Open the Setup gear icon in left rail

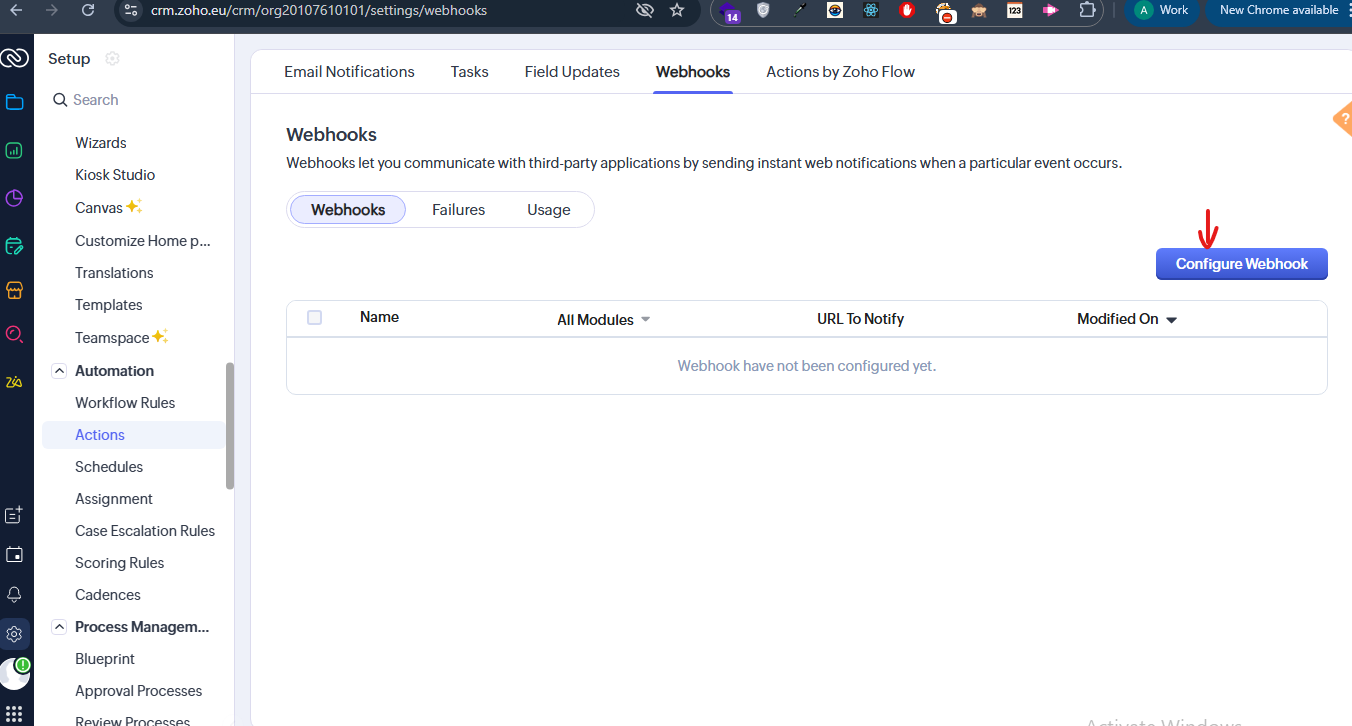click(x=15, y=633)
